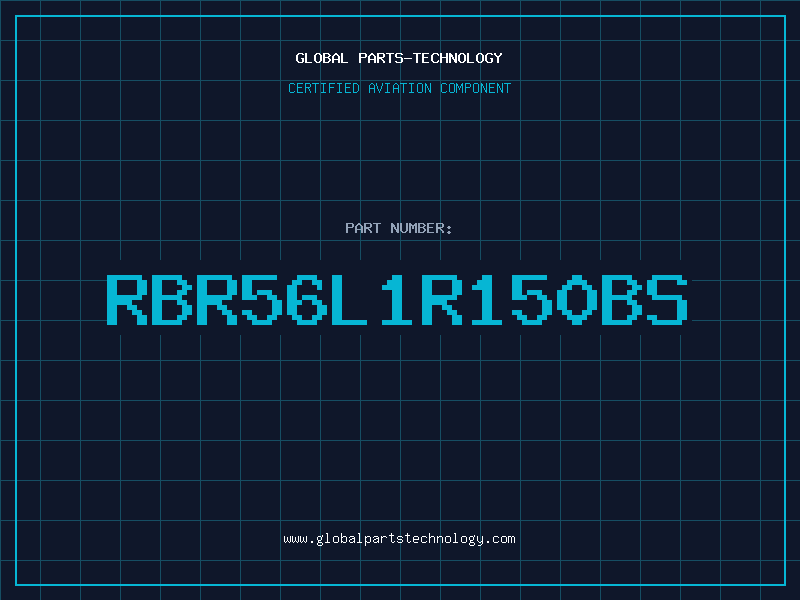Click the www prefix of the website URL
800x600 pixels.
(x=295, y=540)
